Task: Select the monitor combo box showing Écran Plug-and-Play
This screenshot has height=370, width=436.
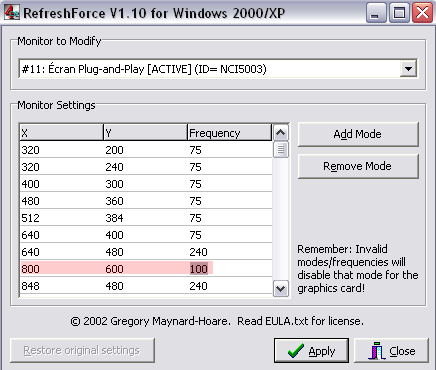Action: (218, 69)
